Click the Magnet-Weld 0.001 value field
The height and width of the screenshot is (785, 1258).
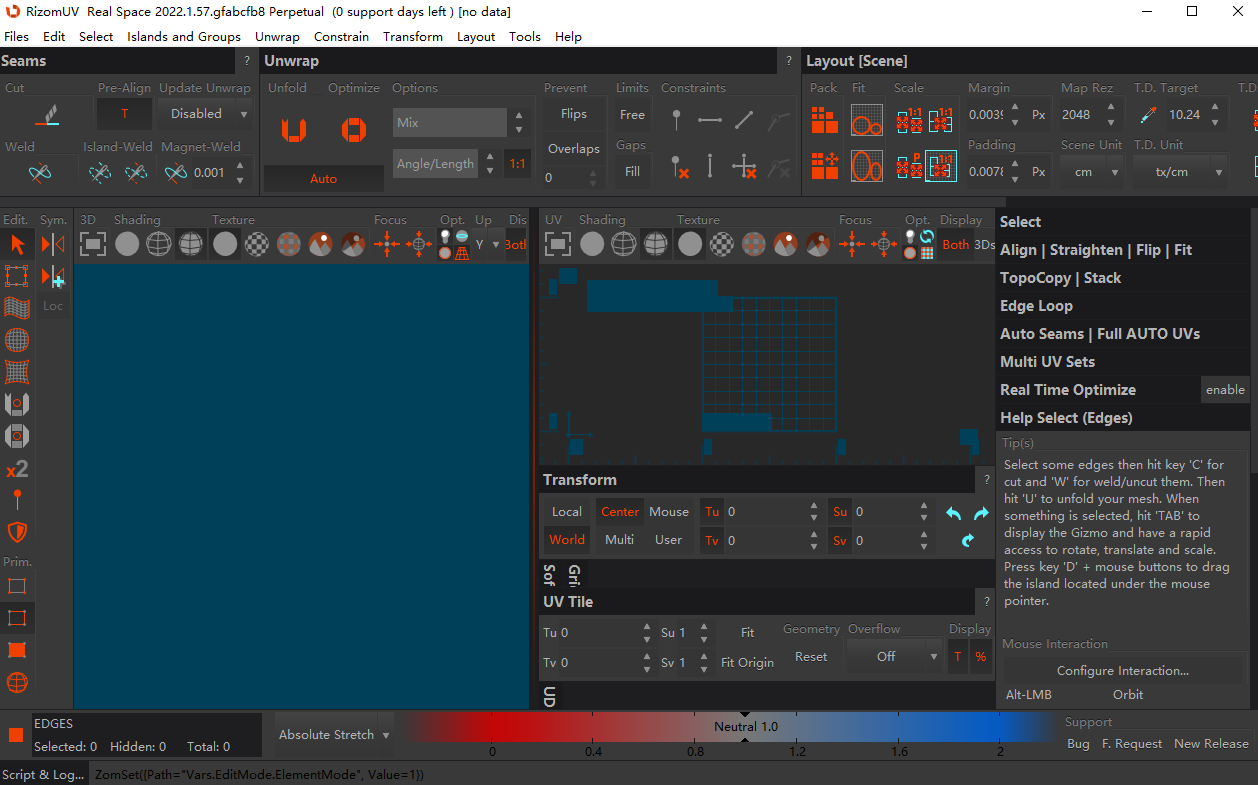pos(210,173)
